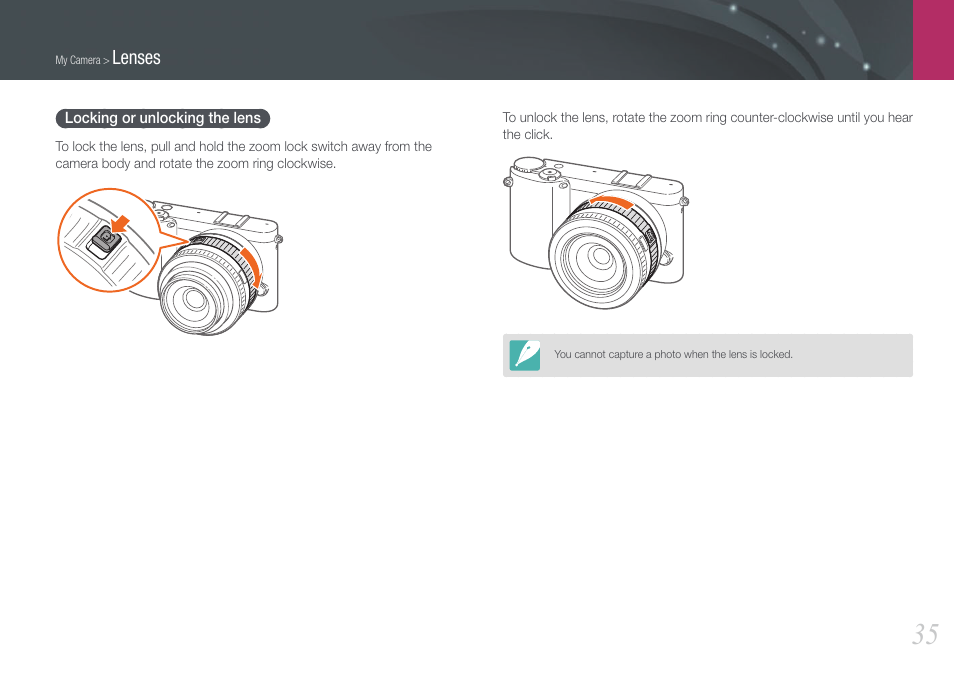954x676 pixels.
Task: Select the 'Locking or unlocking the lens' heading
Action: click(162, 118)
